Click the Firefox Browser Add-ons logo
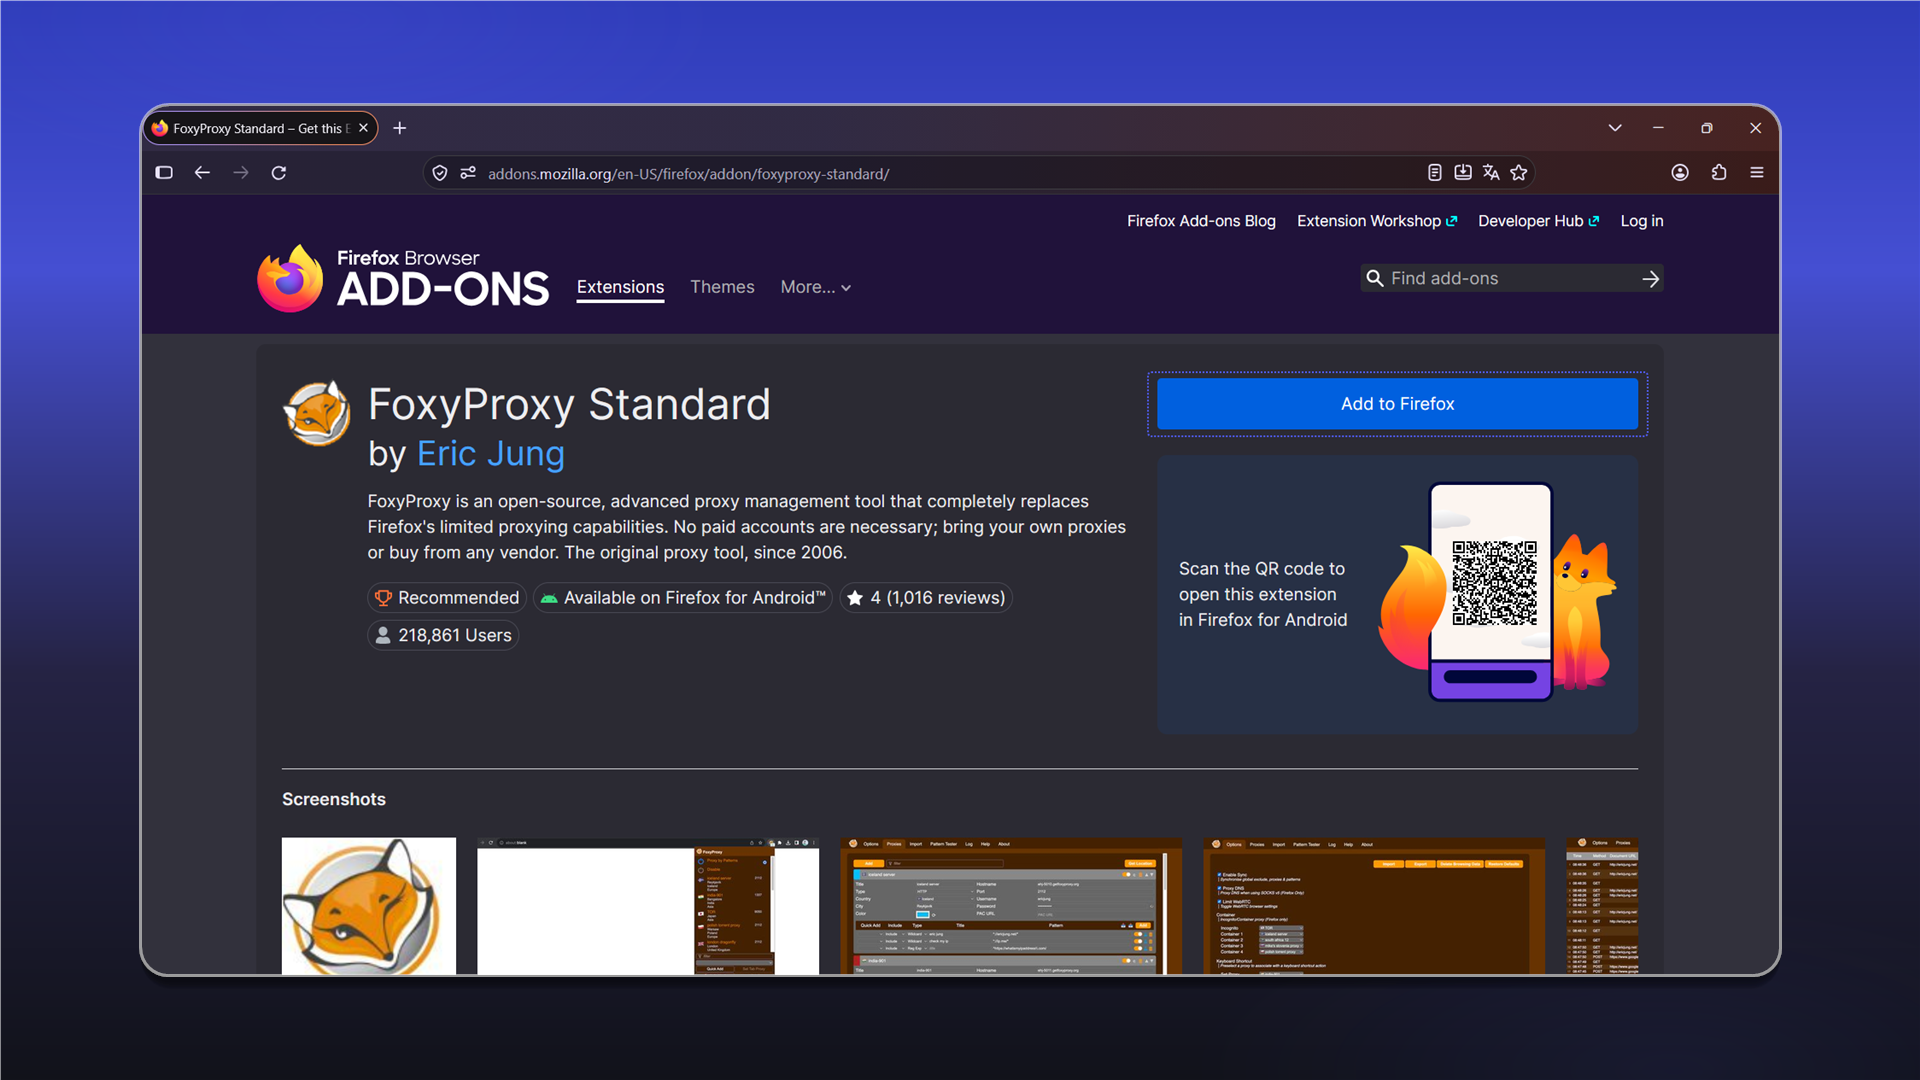Viewport: 1920px width, 1080px height. [403, 279]
